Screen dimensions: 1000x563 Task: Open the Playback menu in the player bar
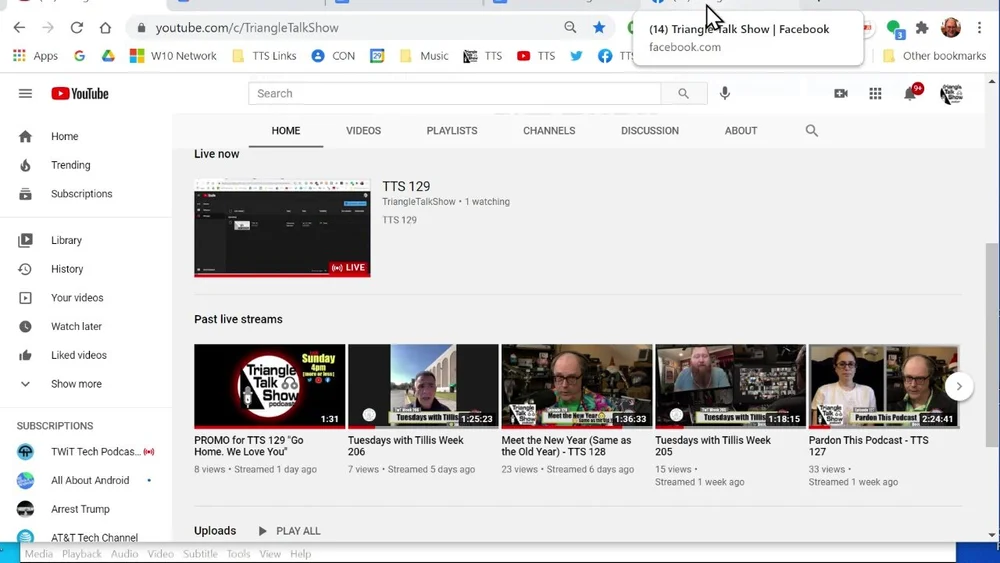(x=82, y=553)
